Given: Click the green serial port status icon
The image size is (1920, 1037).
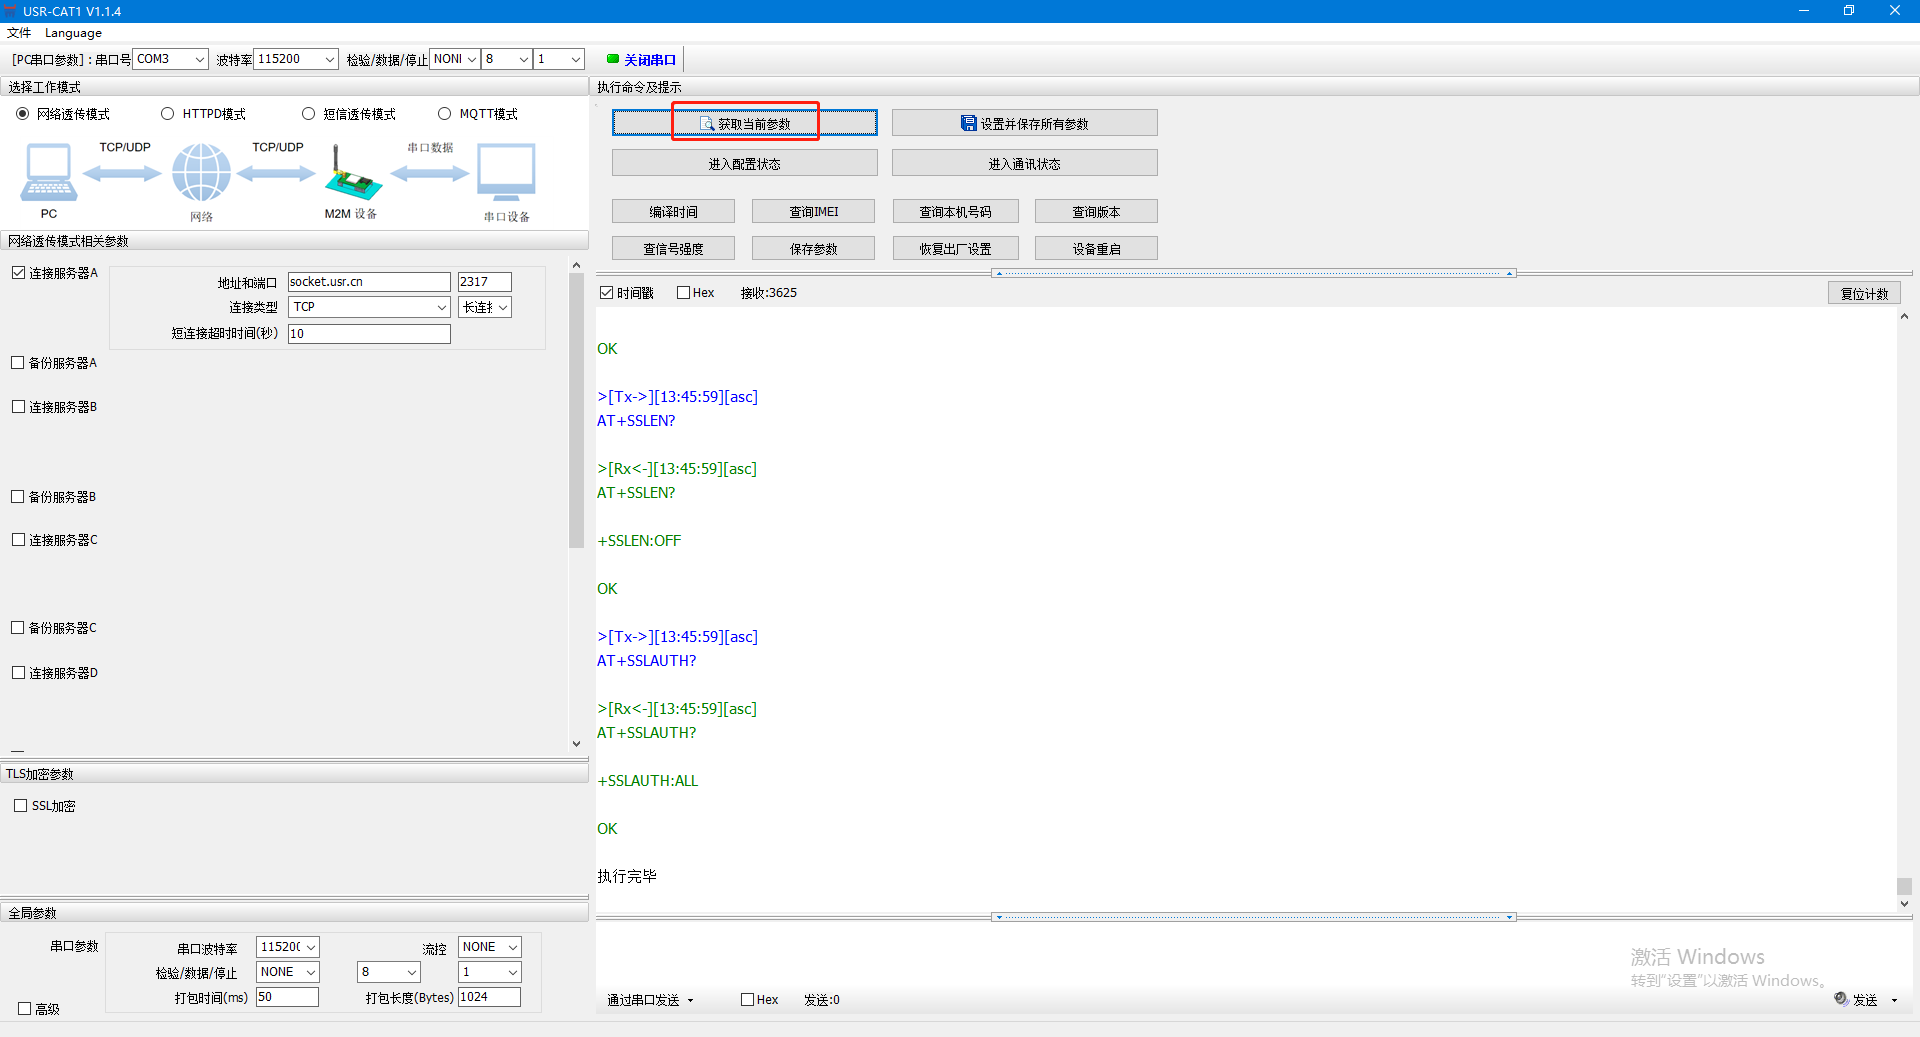Looking at the screenshot, I should click(x=612, y=59).
